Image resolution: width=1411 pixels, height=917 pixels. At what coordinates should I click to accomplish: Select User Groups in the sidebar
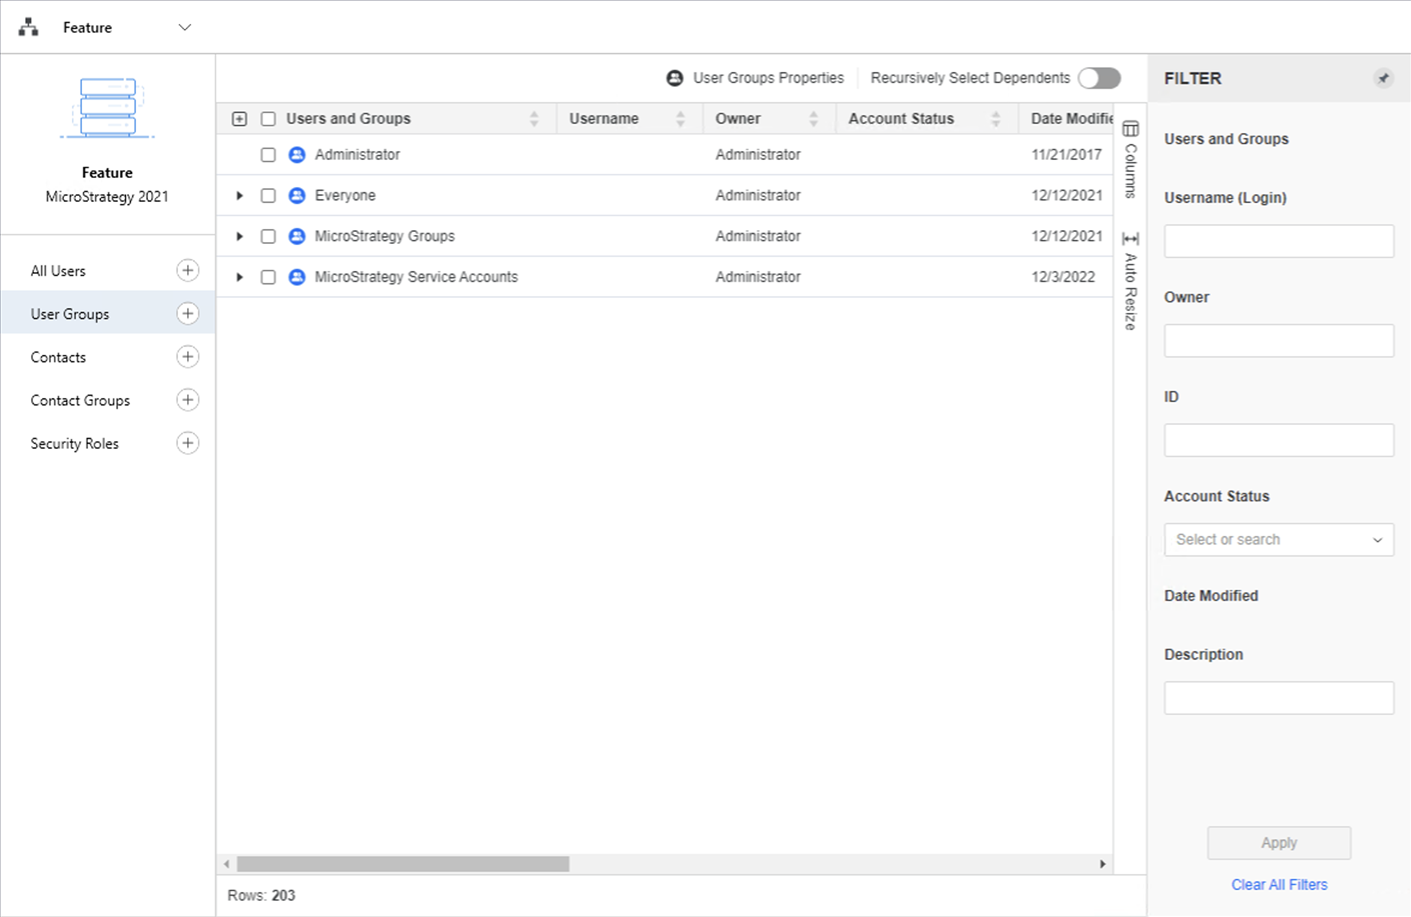70,314
